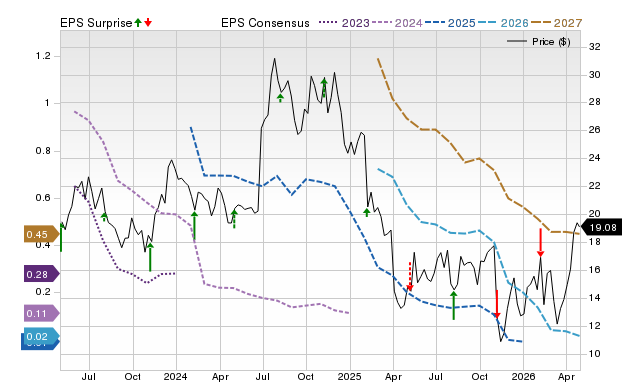This screenshot has height=382, width=640.
Task: Click the 2026 x-axis label
Action: pos(523,376)
